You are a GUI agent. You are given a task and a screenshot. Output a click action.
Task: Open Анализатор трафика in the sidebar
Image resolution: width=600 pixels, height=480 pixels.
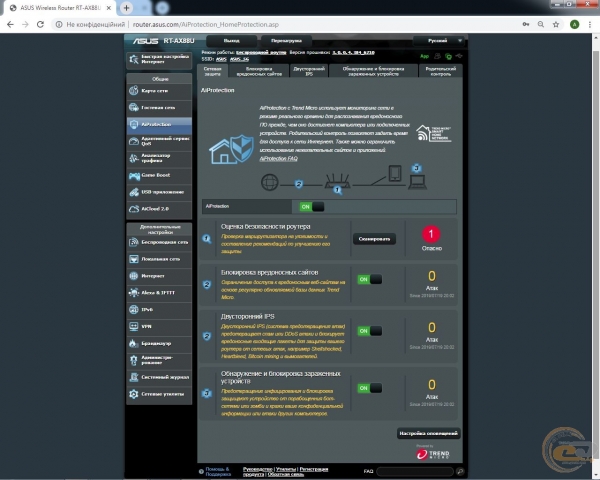[x=159, y=158]
